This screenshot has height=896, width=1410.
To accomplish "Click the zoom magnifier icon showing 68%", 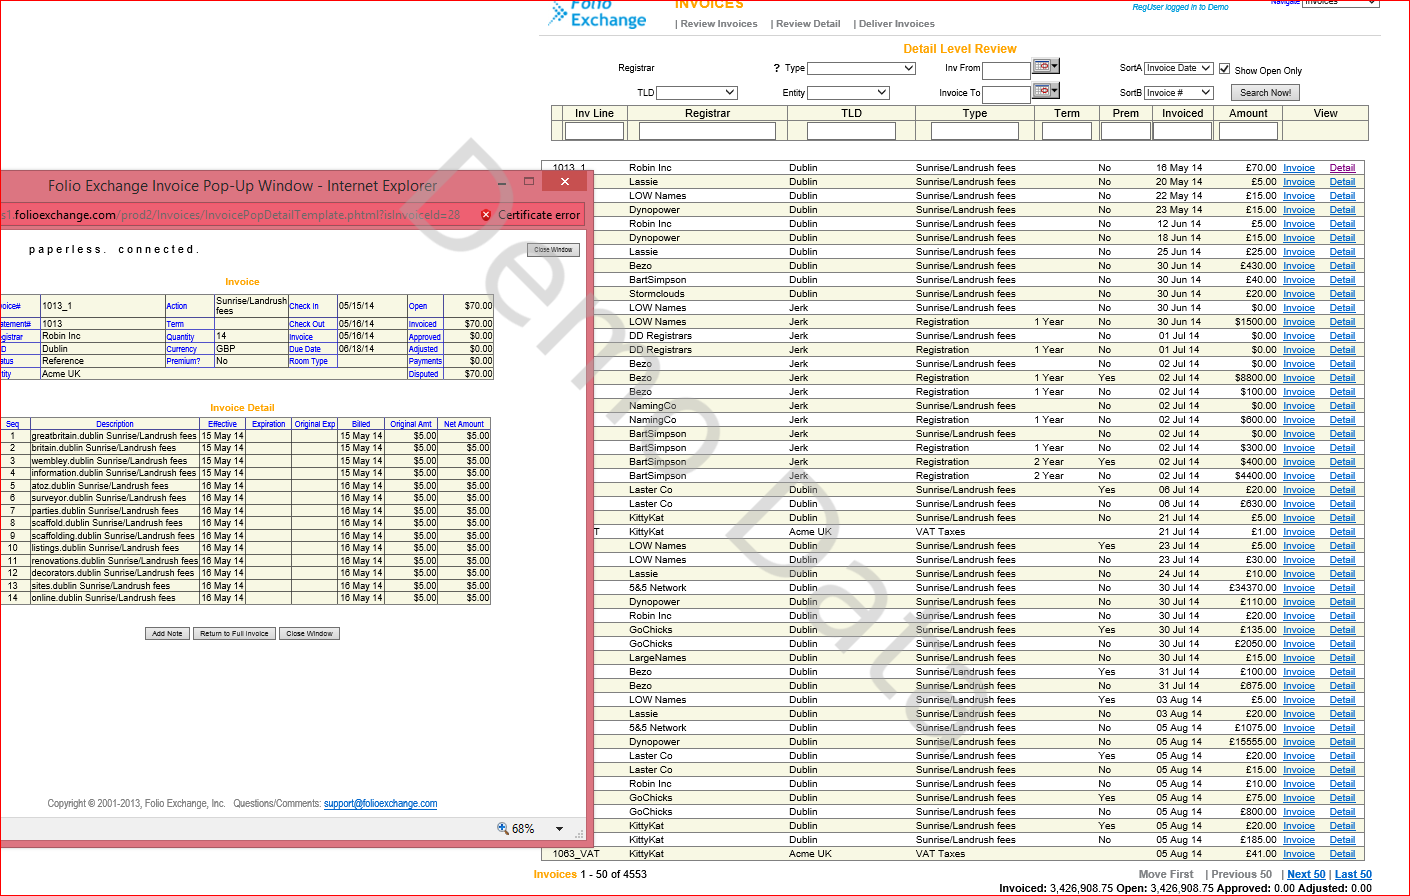I will [x=503, y=828].
